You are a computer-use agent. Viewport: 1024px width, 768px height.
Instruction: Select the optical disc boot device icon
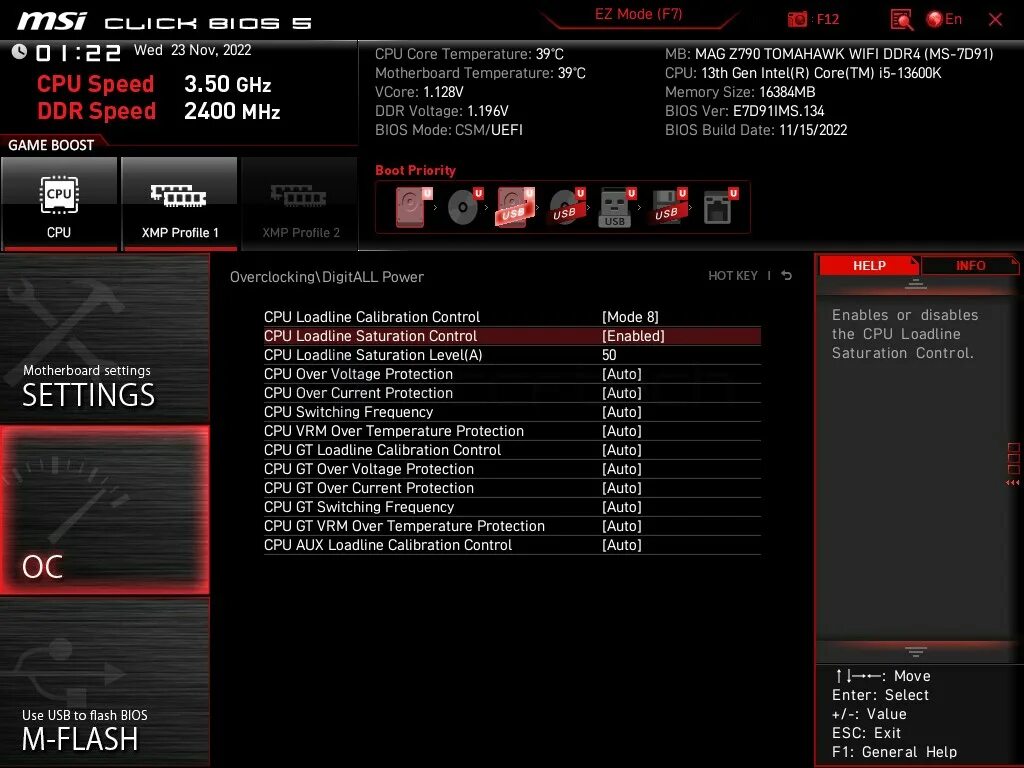(x=464, y=207)
